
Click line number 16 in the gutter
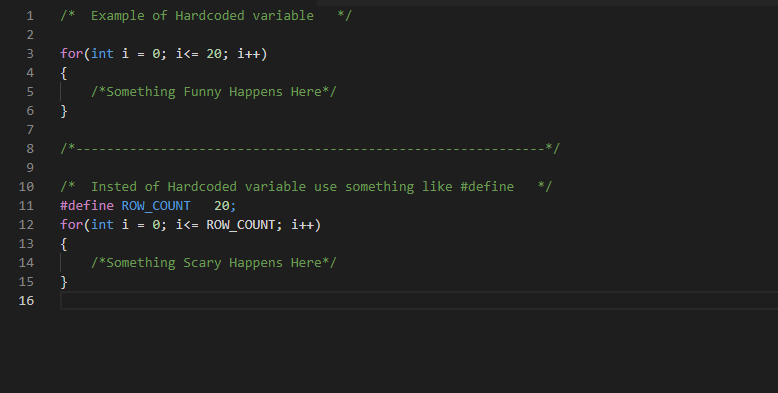[26, 301]
